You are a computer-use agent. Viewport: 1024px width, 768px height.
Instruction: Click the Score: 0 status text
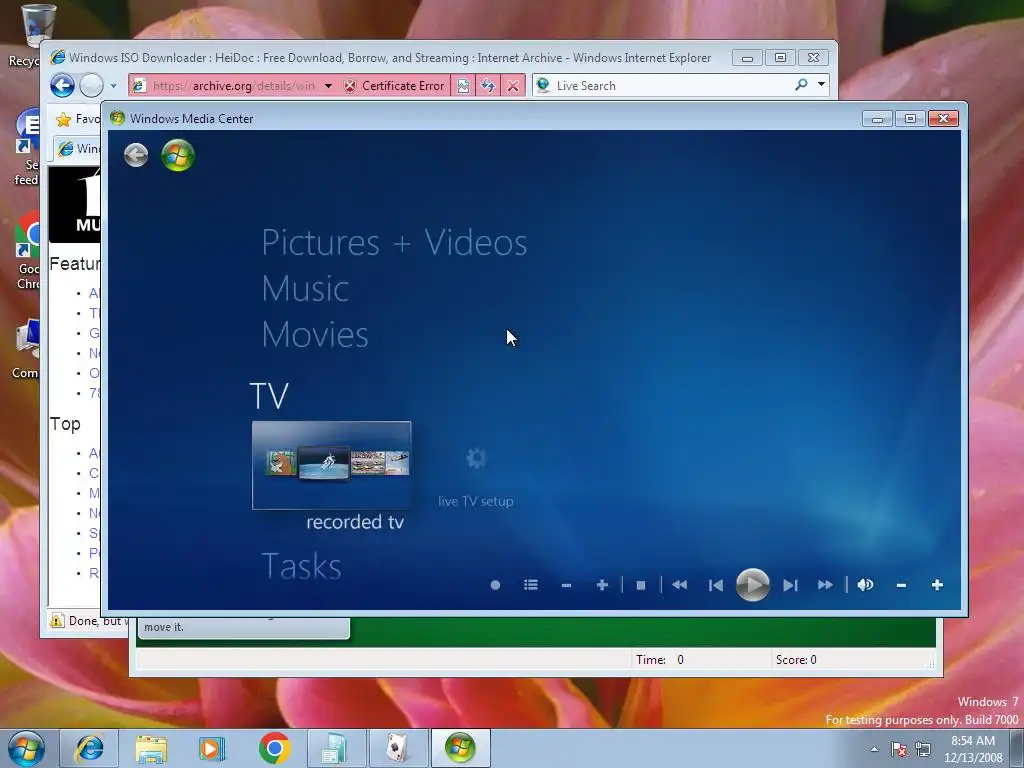click(x=796, y=660)
